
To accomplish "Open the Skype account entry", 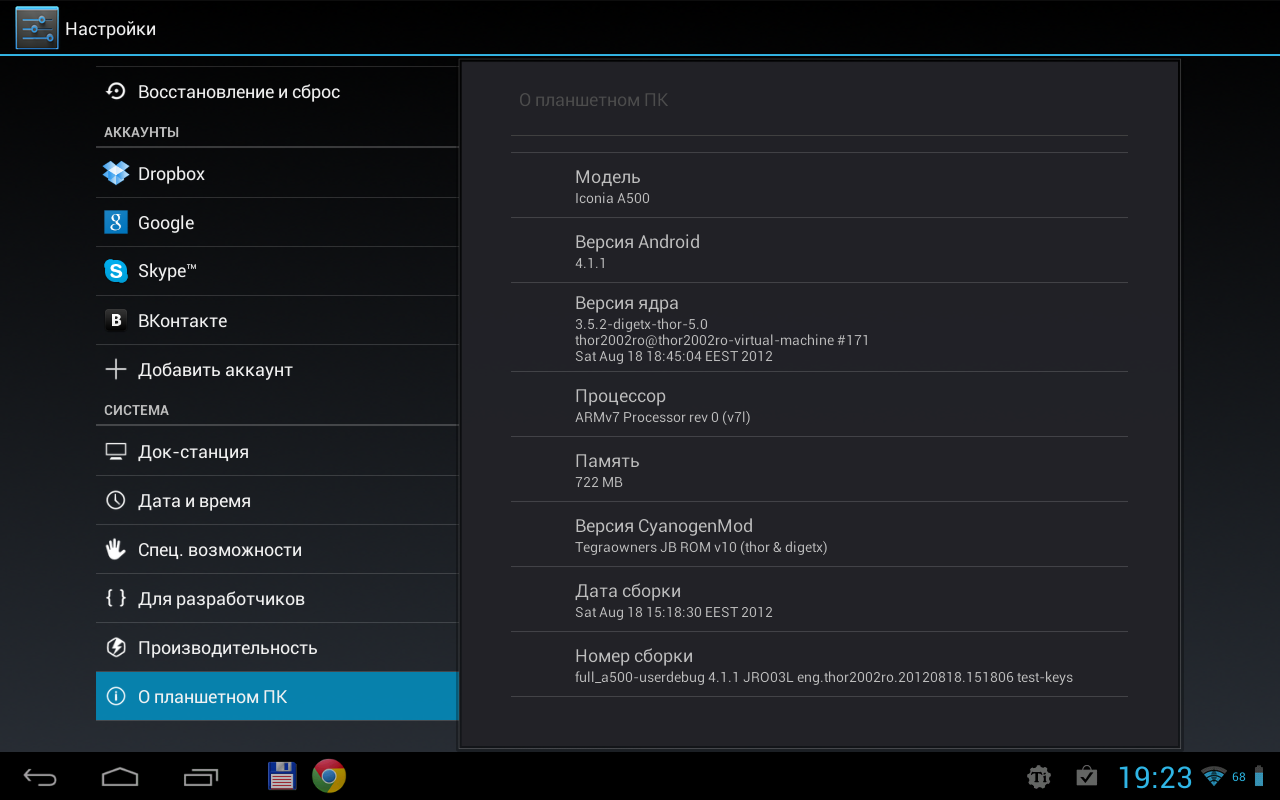I will click(277, 271).
